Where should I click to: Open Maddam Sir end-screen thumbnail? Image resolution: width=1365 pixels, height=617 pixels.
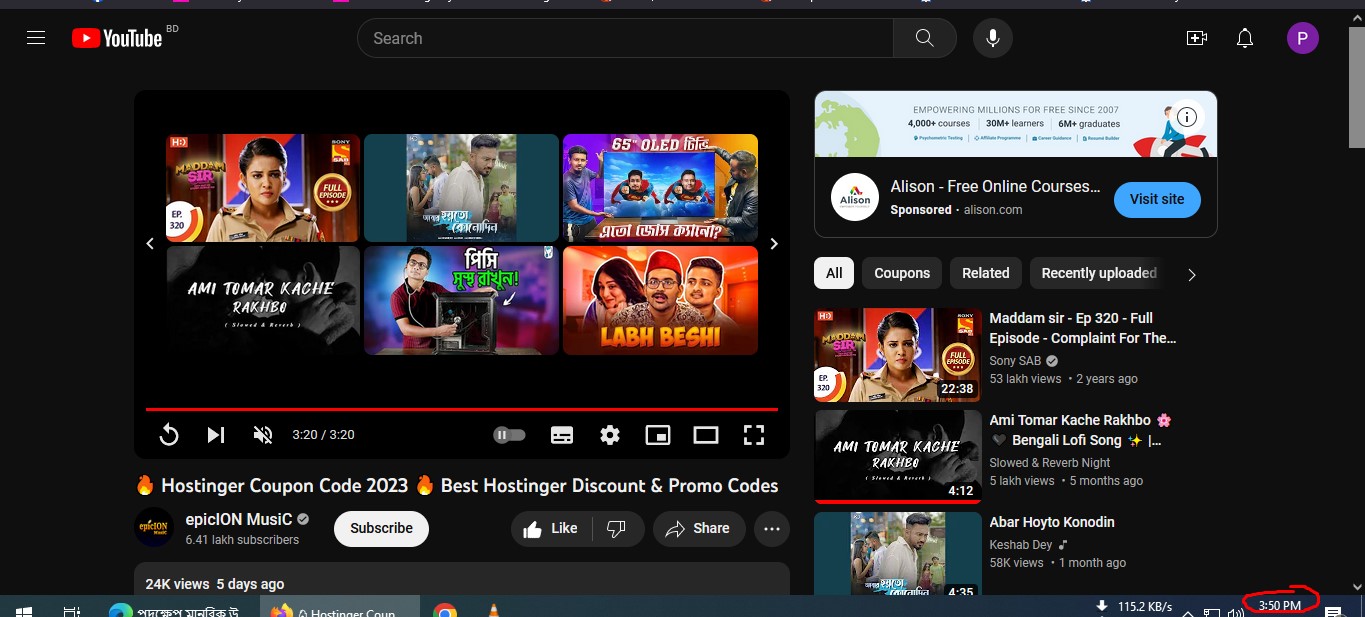click(x=263, y=188)
